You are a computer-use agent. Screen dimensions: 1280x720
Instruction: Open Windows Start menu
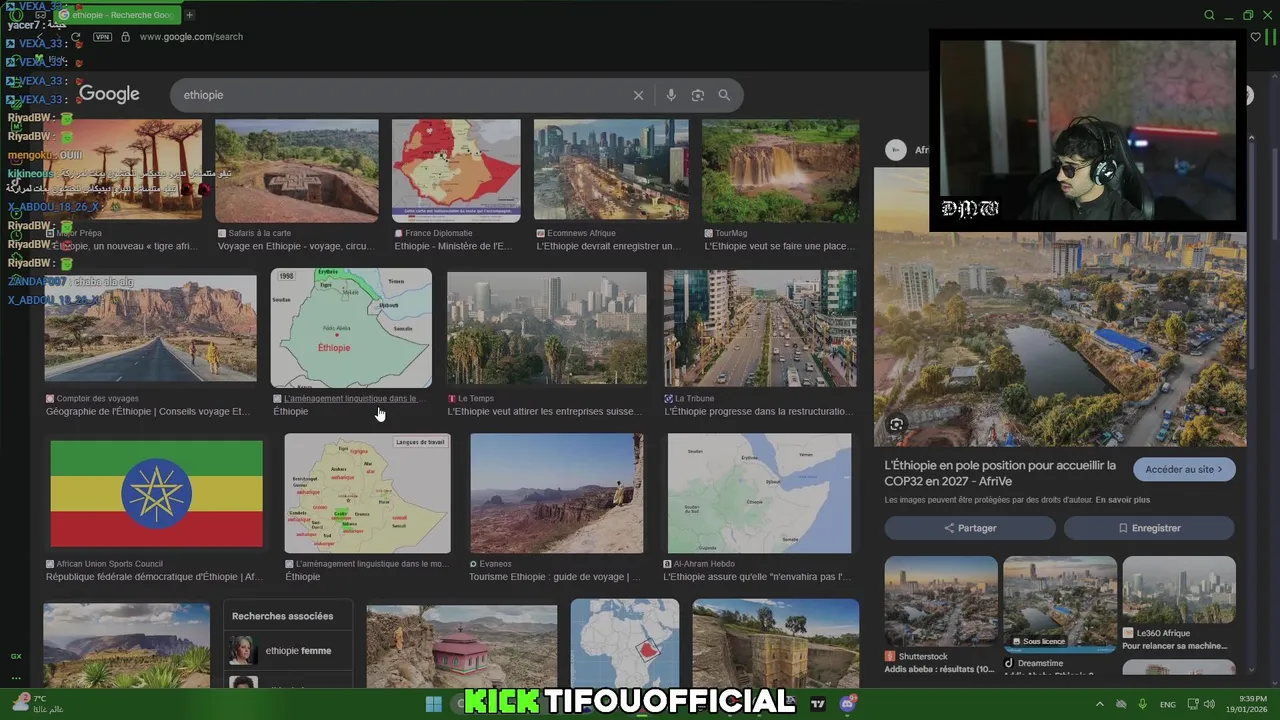(x=434, y=704)
